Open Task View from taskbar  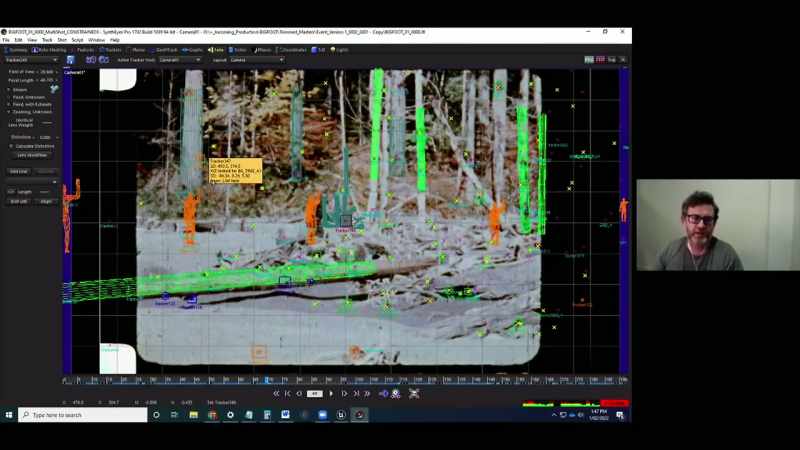[174, 415]
